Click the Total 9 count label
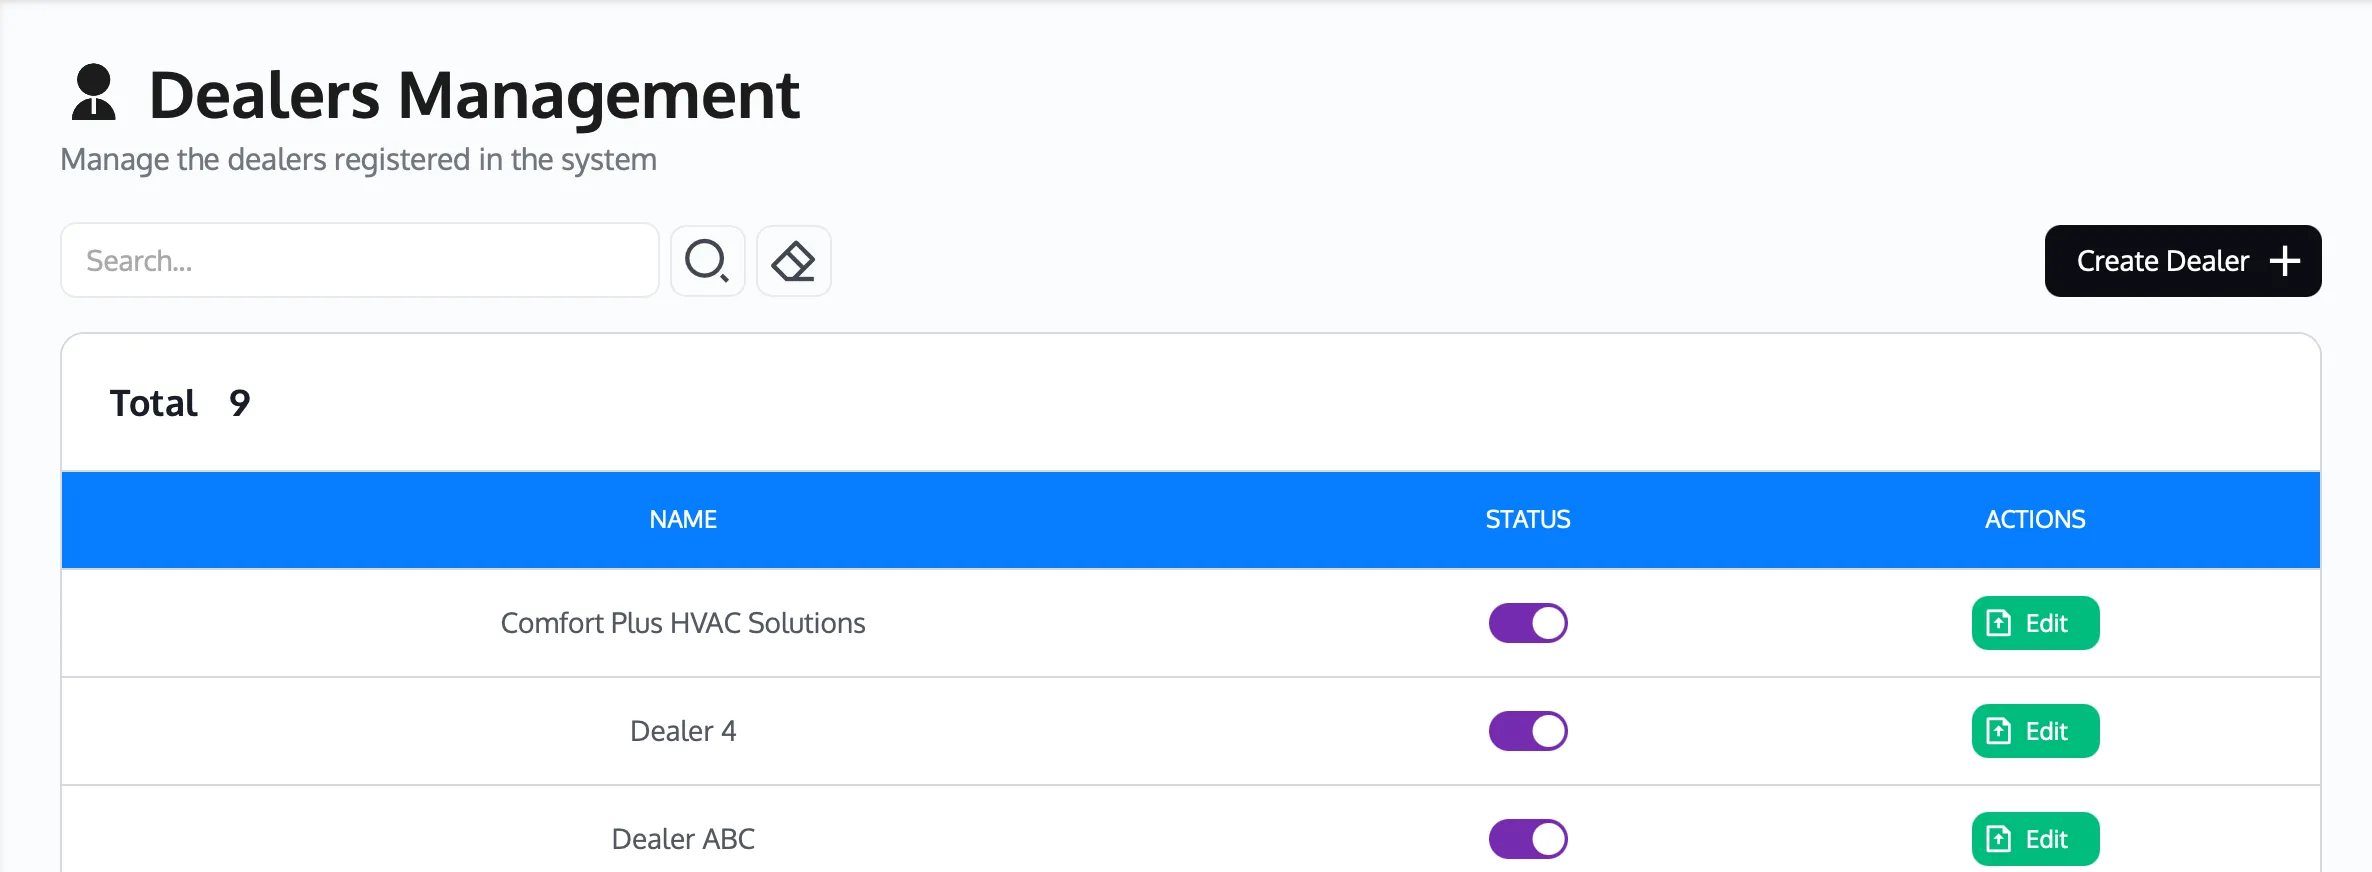The height and width of the screenshot is (872, 2372). [180, 403]
